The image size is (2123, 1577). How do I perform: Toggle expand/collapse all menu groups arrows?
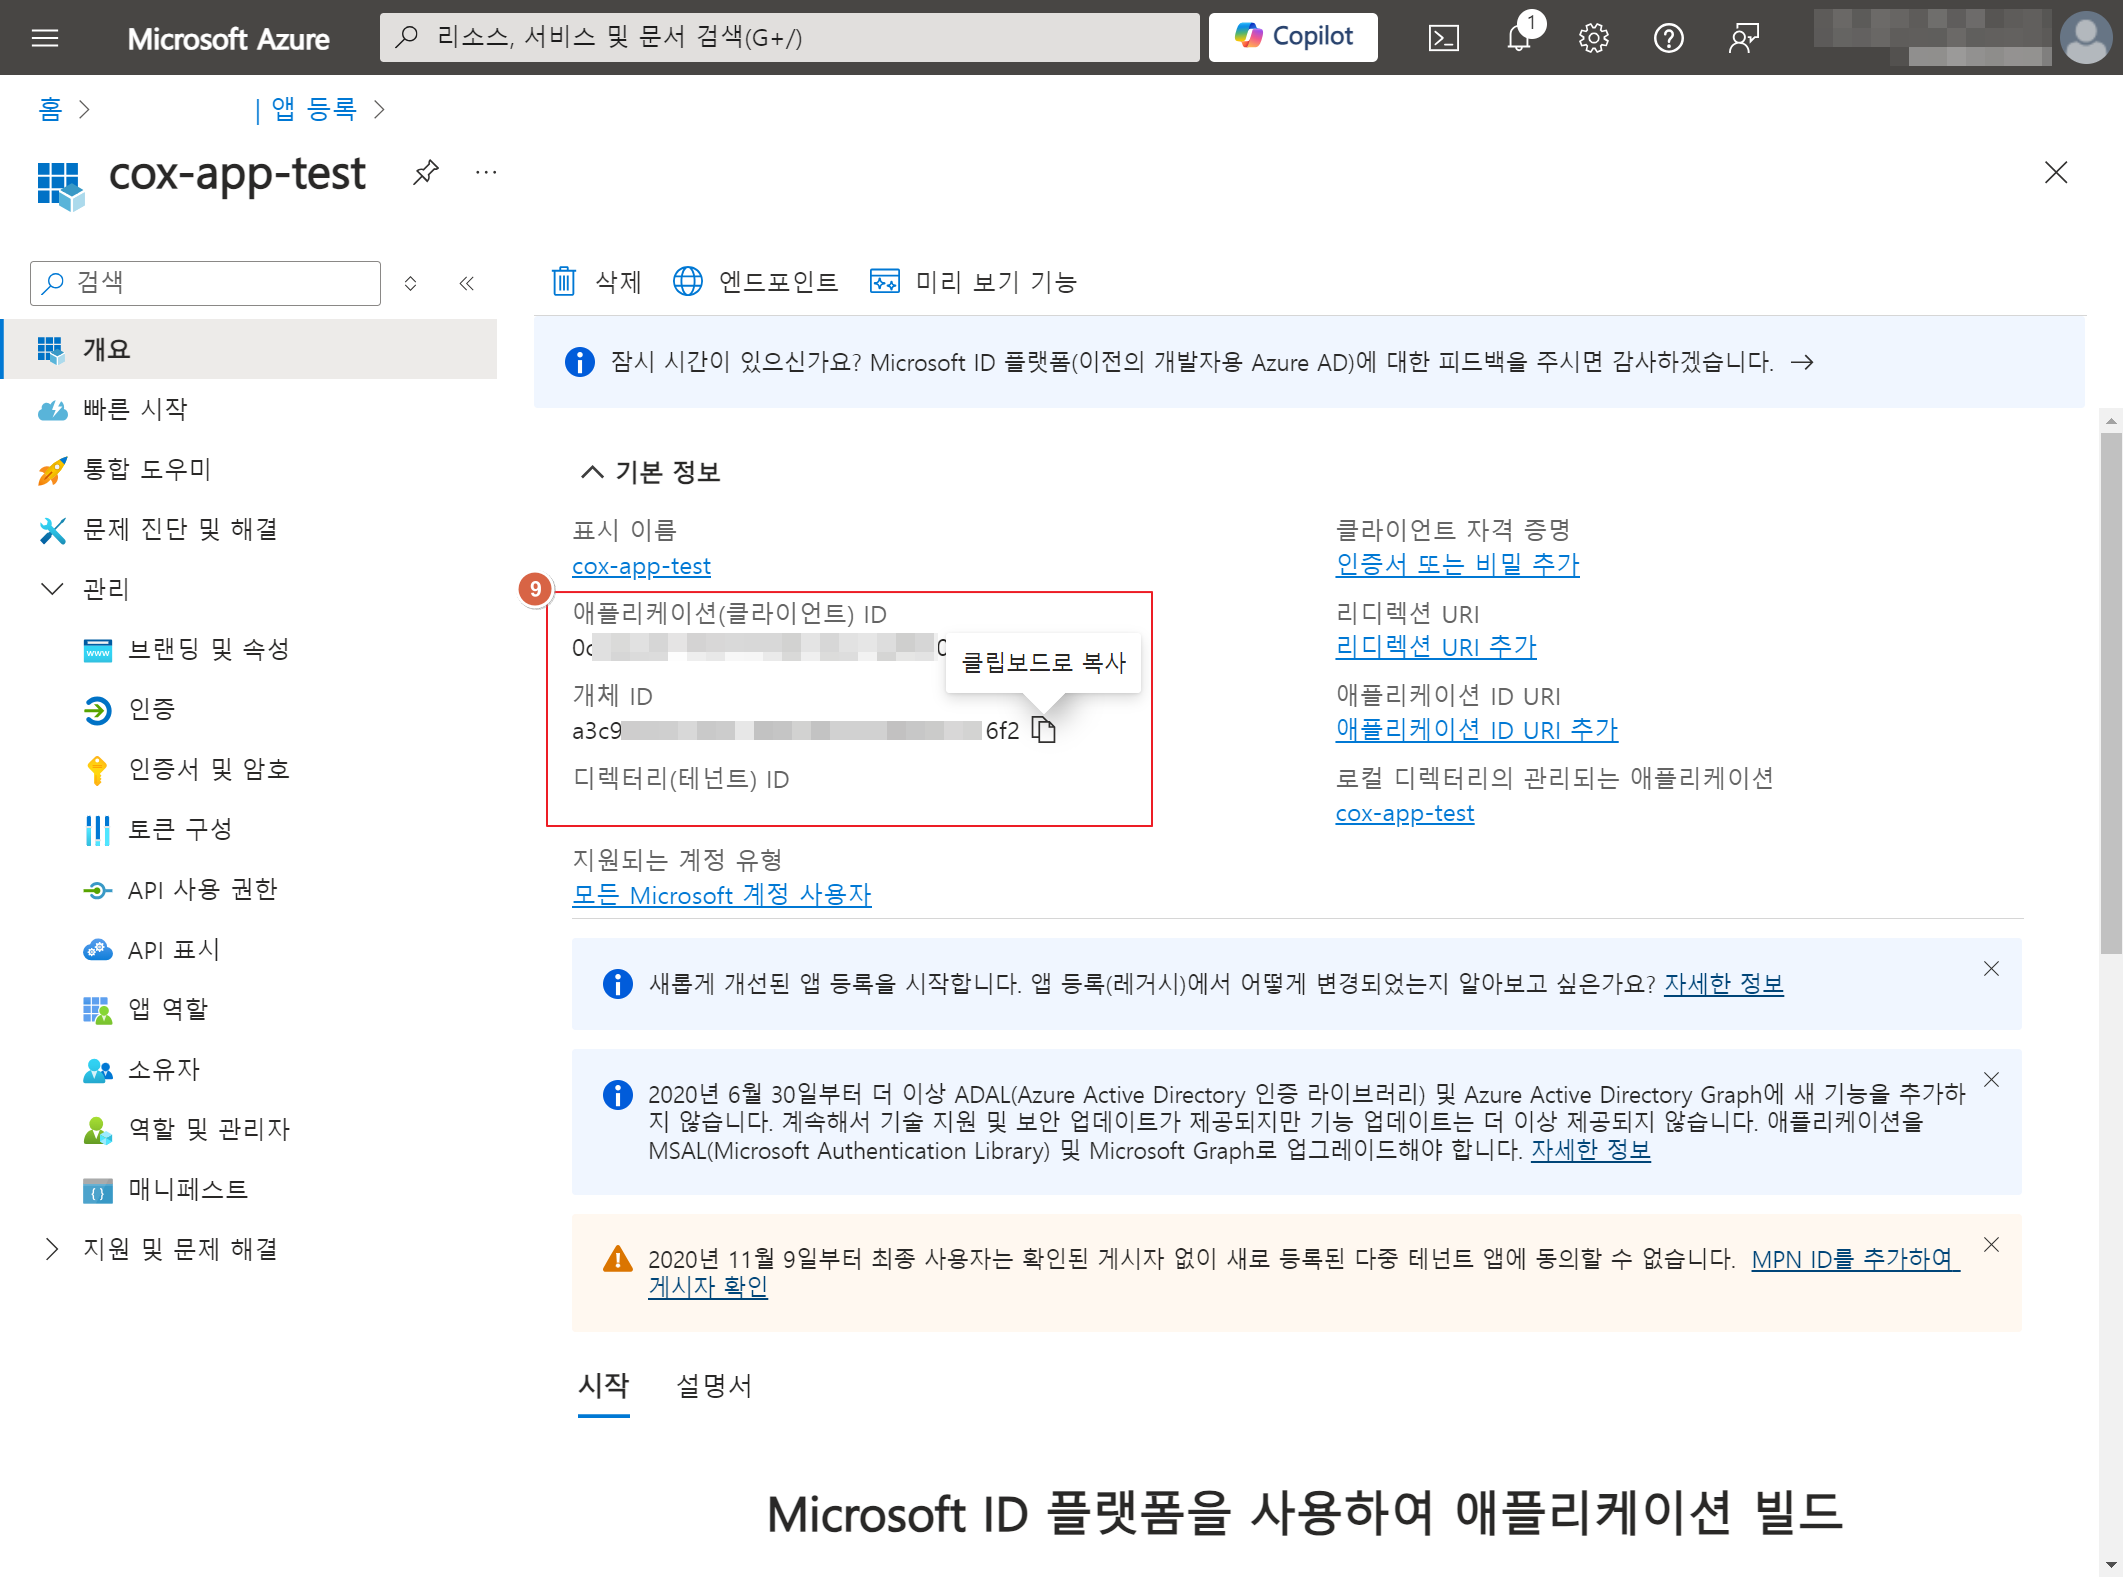(410, 283)
